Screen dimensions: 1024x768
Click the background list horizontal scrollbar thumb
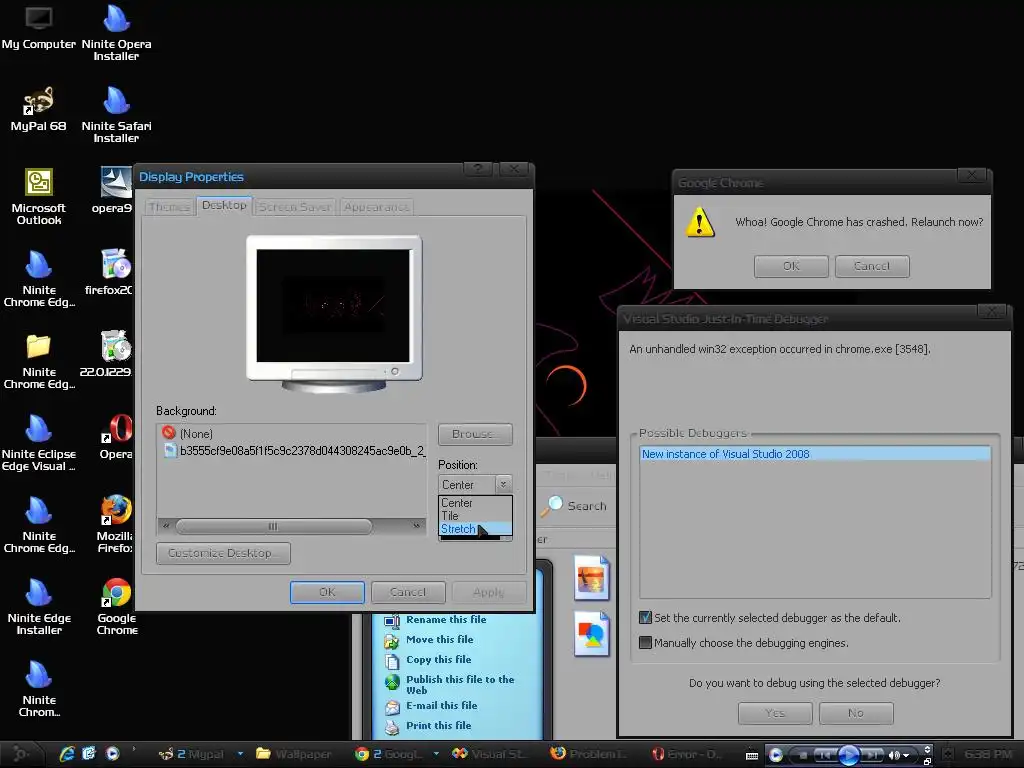(x=274, y=526)
